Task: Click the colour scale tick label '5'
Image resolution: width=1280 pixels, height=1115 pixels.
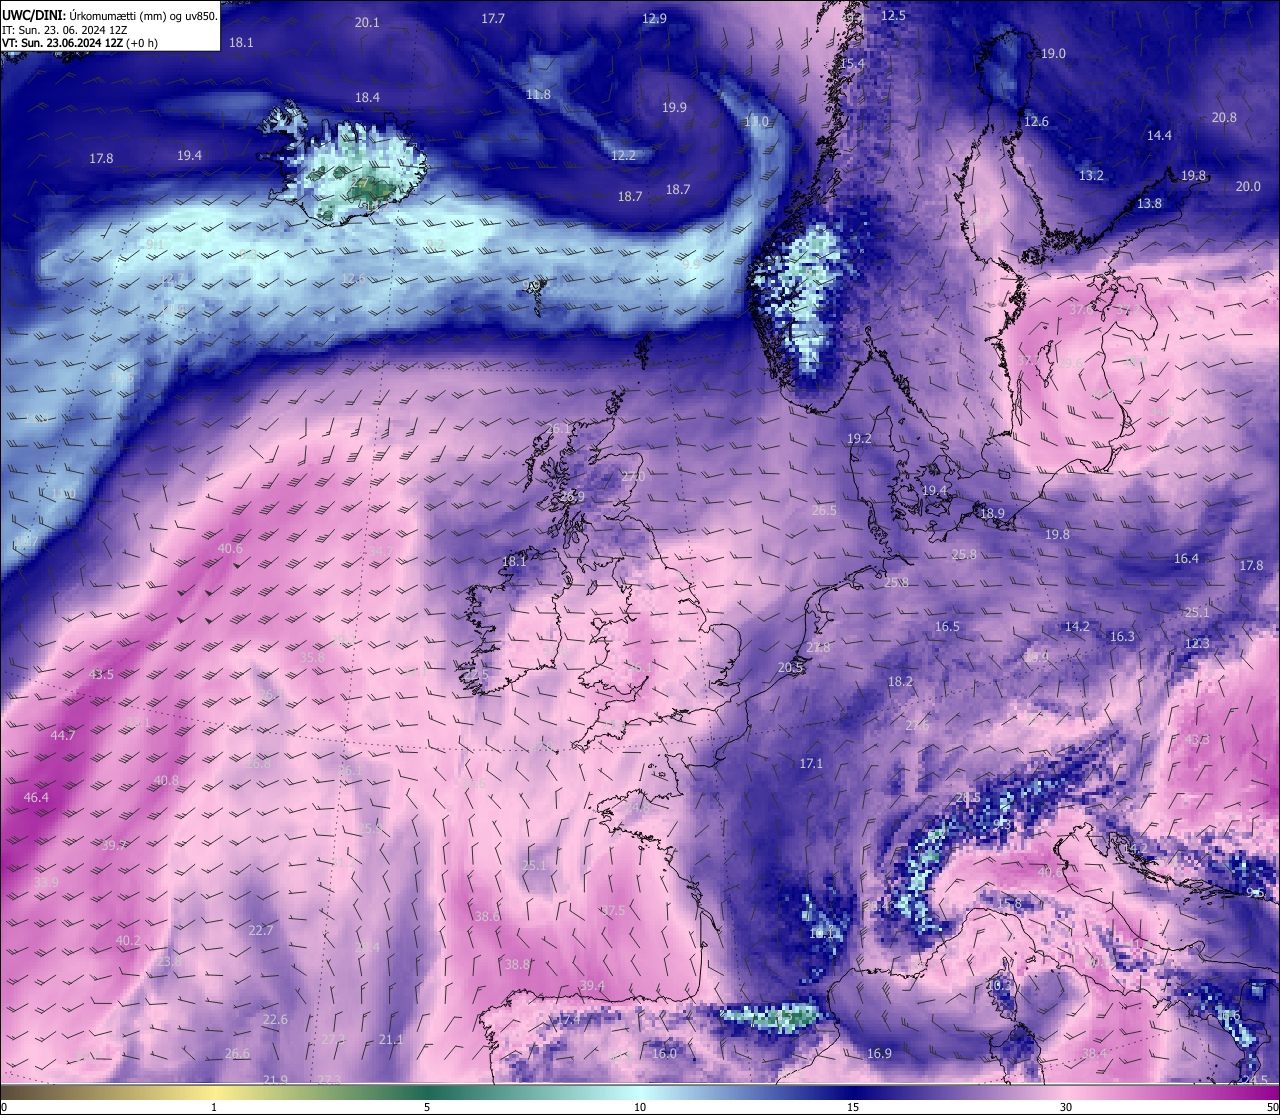Action: [x=427, y=1107]
